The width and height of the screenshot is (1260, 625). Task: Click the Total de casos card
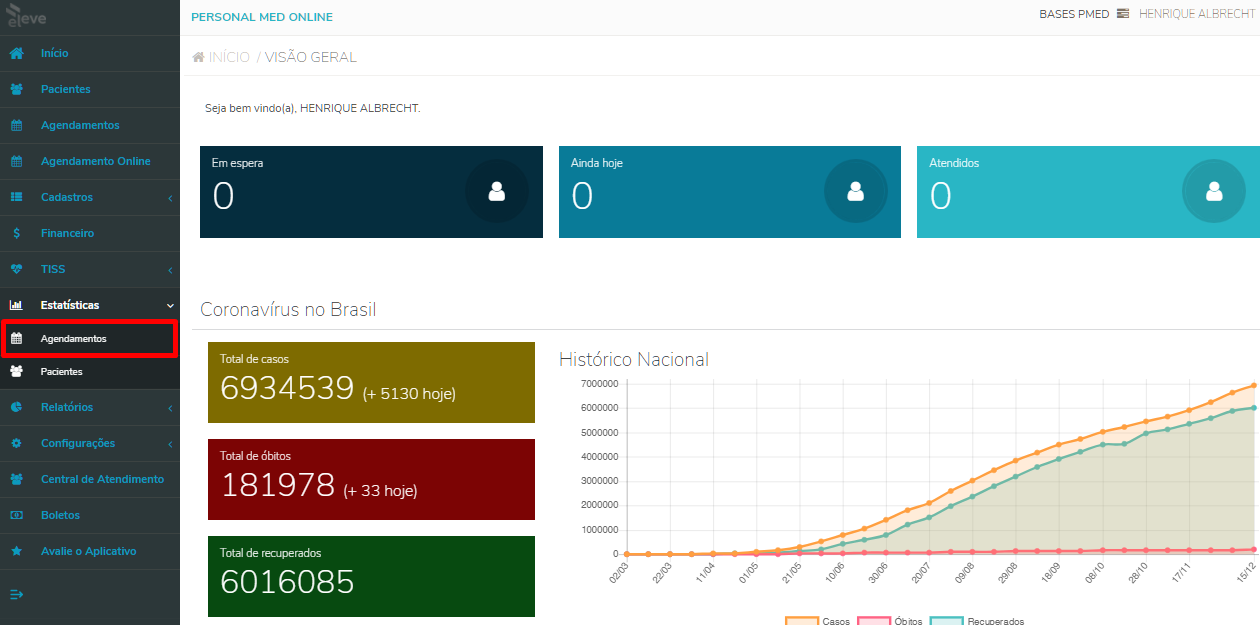click(x=371, y=382)
